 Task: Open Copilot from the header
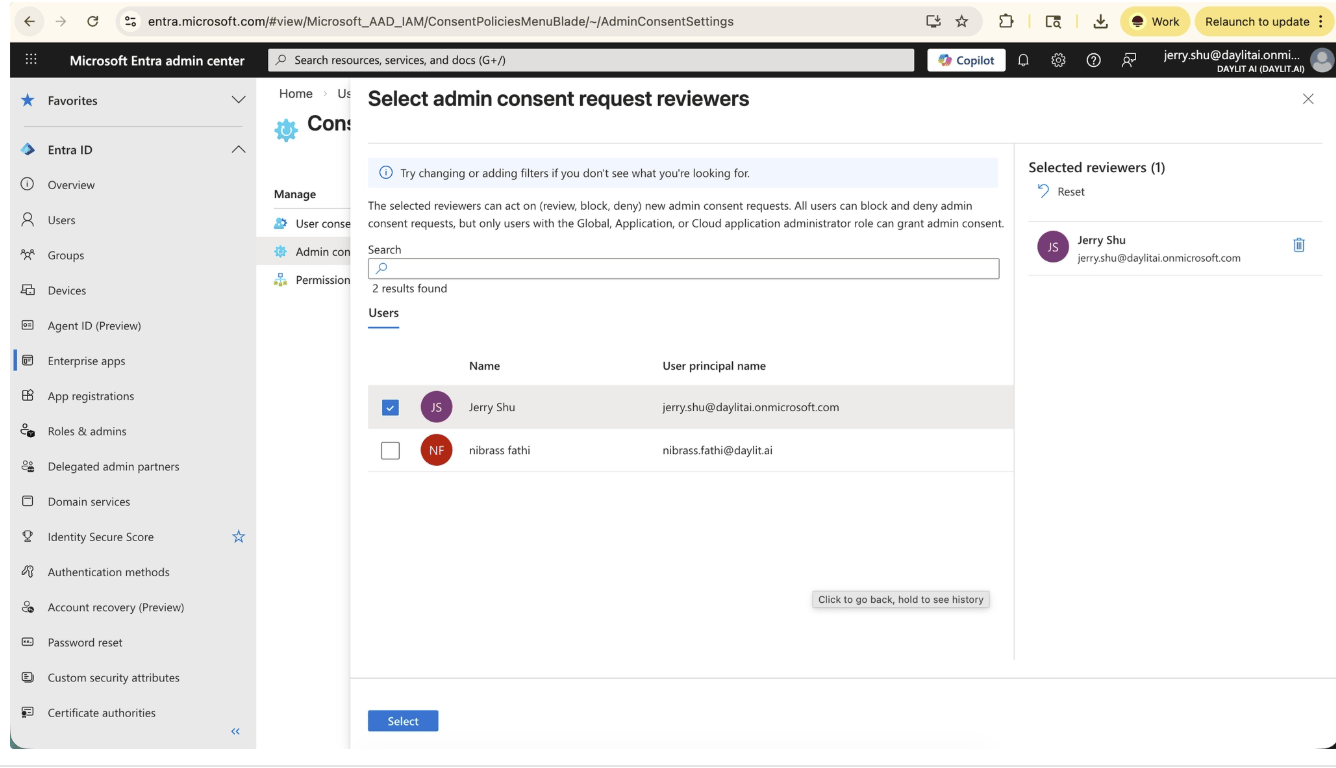click(966, 60)
